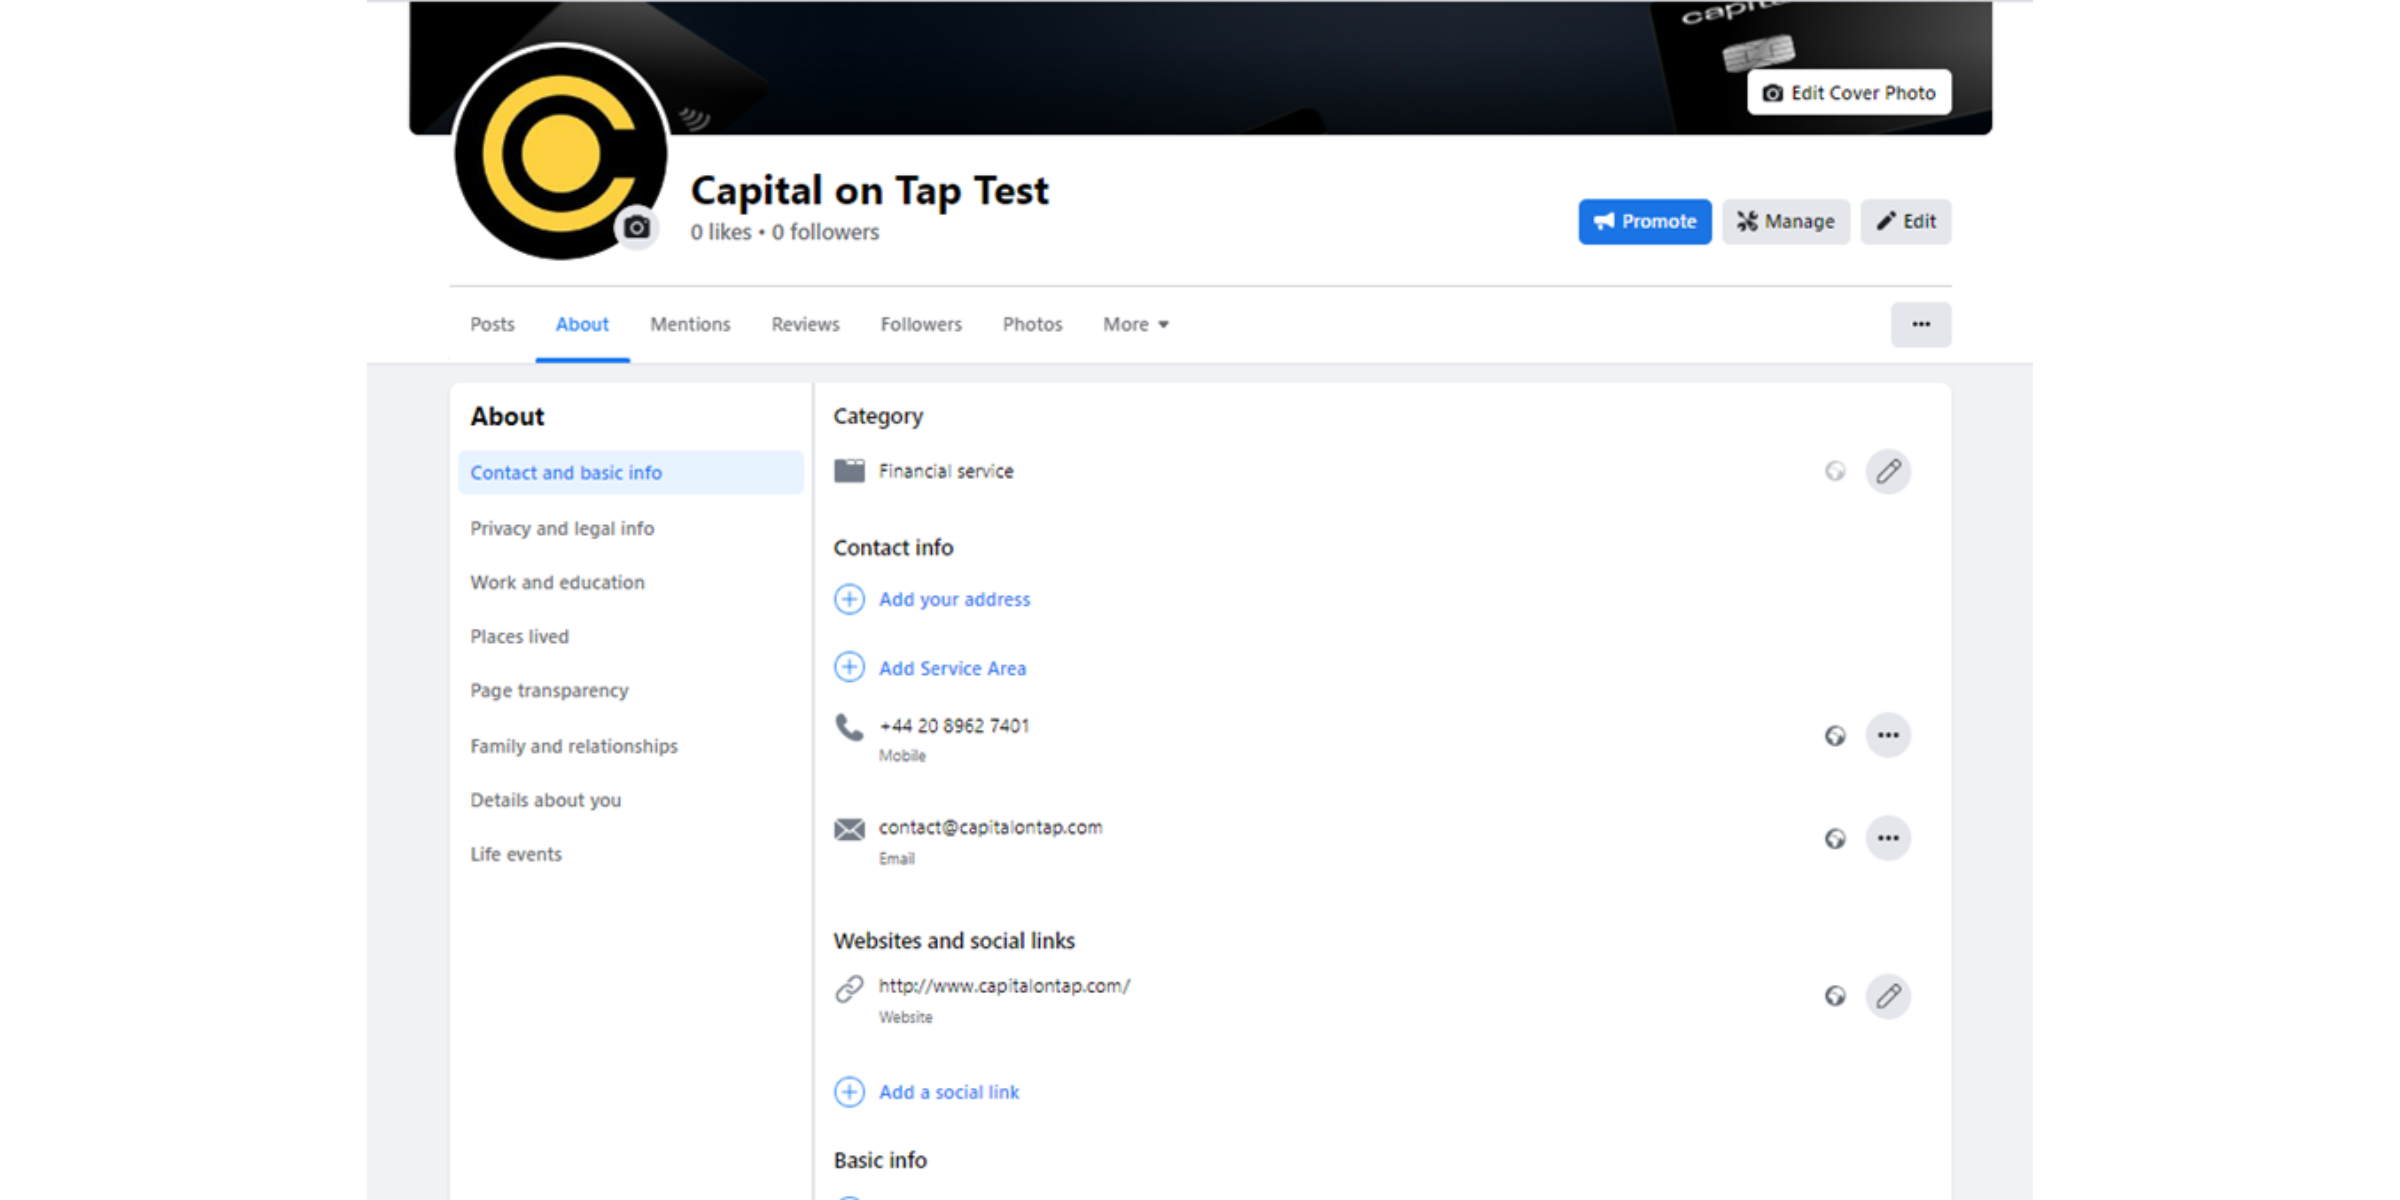
Task: Click the Add Service Area link
Action: point(952,668)
